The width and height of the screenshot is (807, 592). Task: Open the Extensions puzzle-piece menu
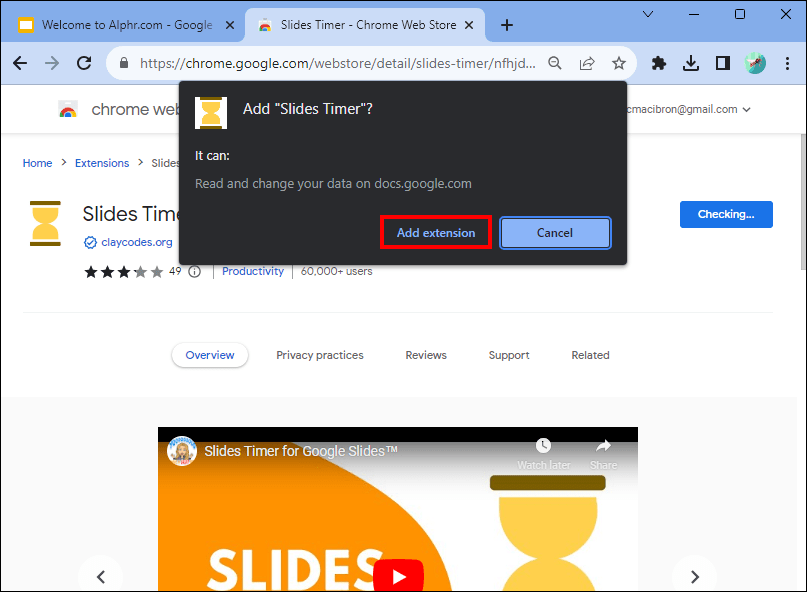[x=659, y=63]
